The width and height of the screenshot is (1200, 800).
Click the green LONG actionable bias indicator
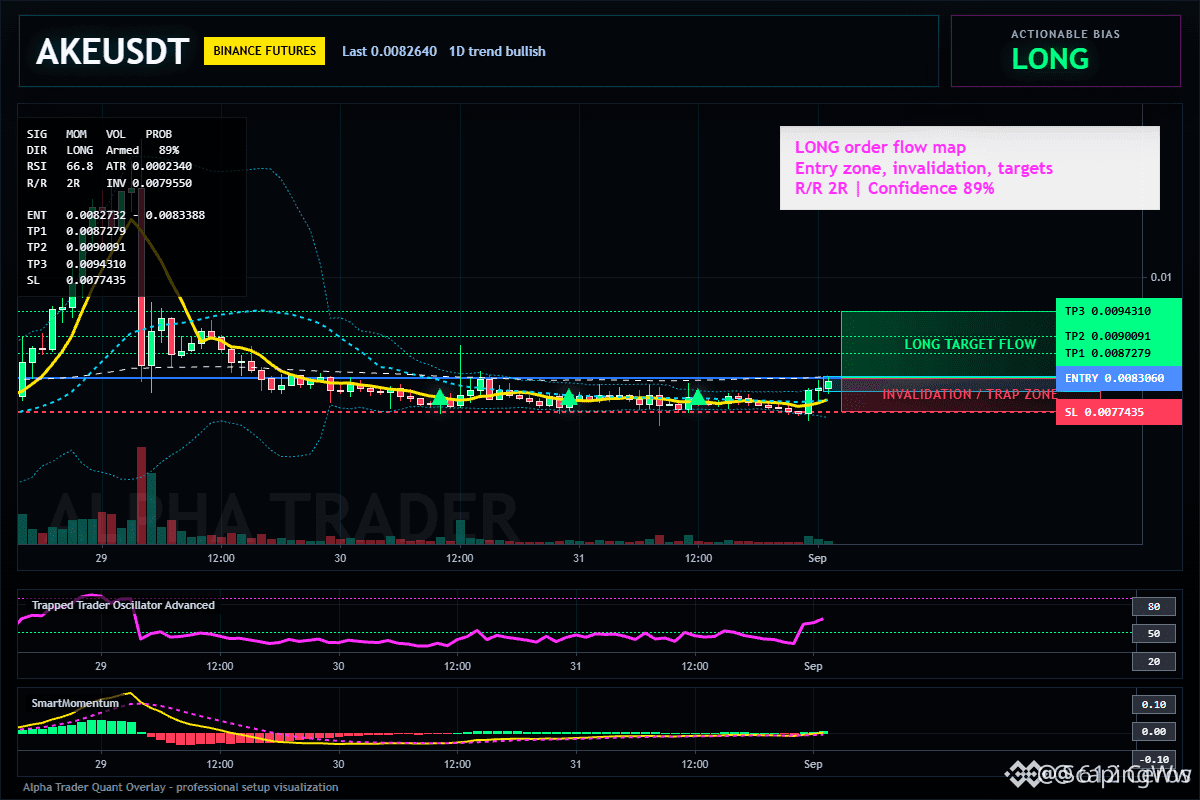1050,59
